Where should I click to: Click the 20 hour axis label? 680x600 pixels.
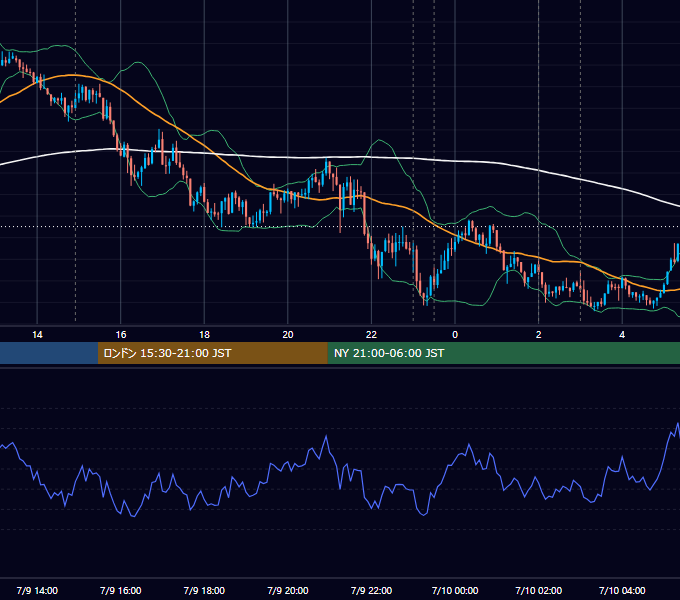click(288, 335)
